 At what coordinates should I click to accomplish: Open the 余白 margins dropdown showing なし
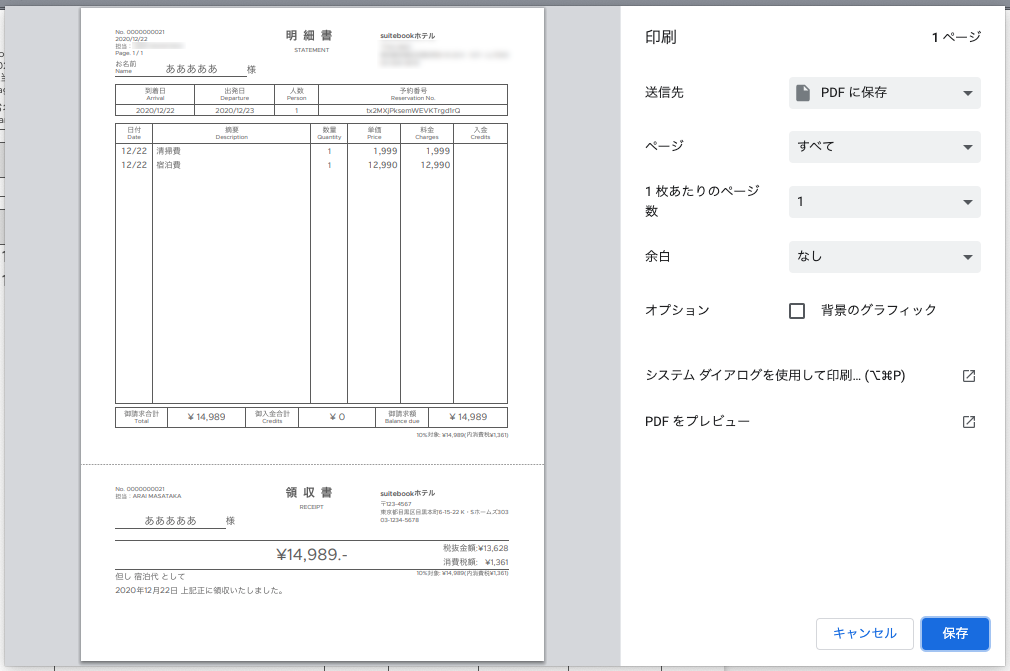click(884, 256)
